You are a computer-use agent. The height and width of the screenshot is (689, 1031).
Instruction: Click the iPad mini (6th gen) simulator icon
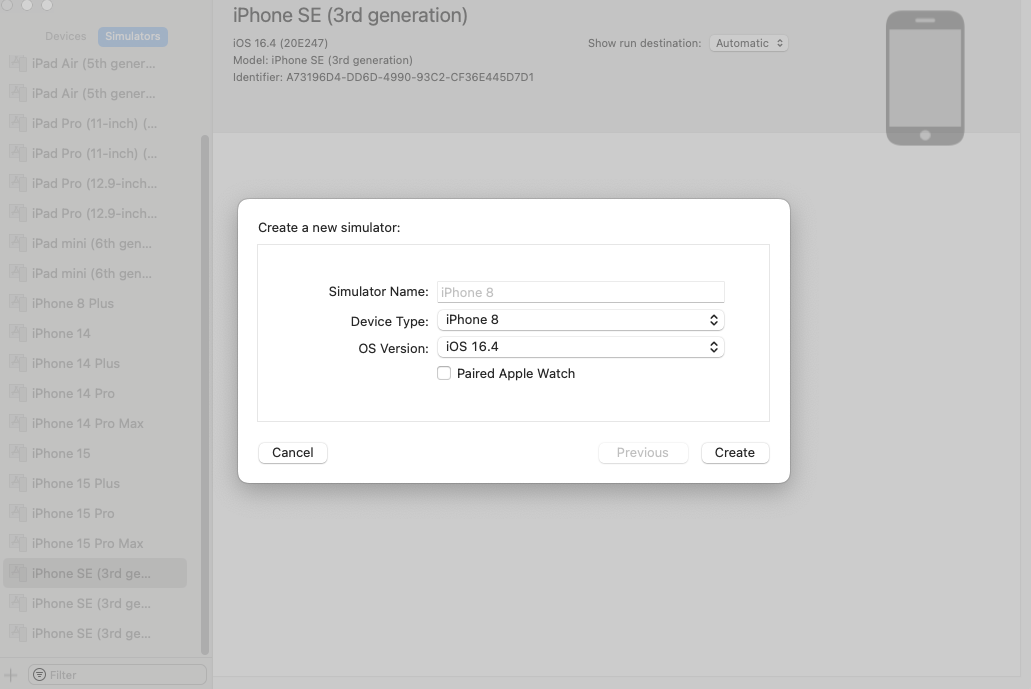click(17, 243)
